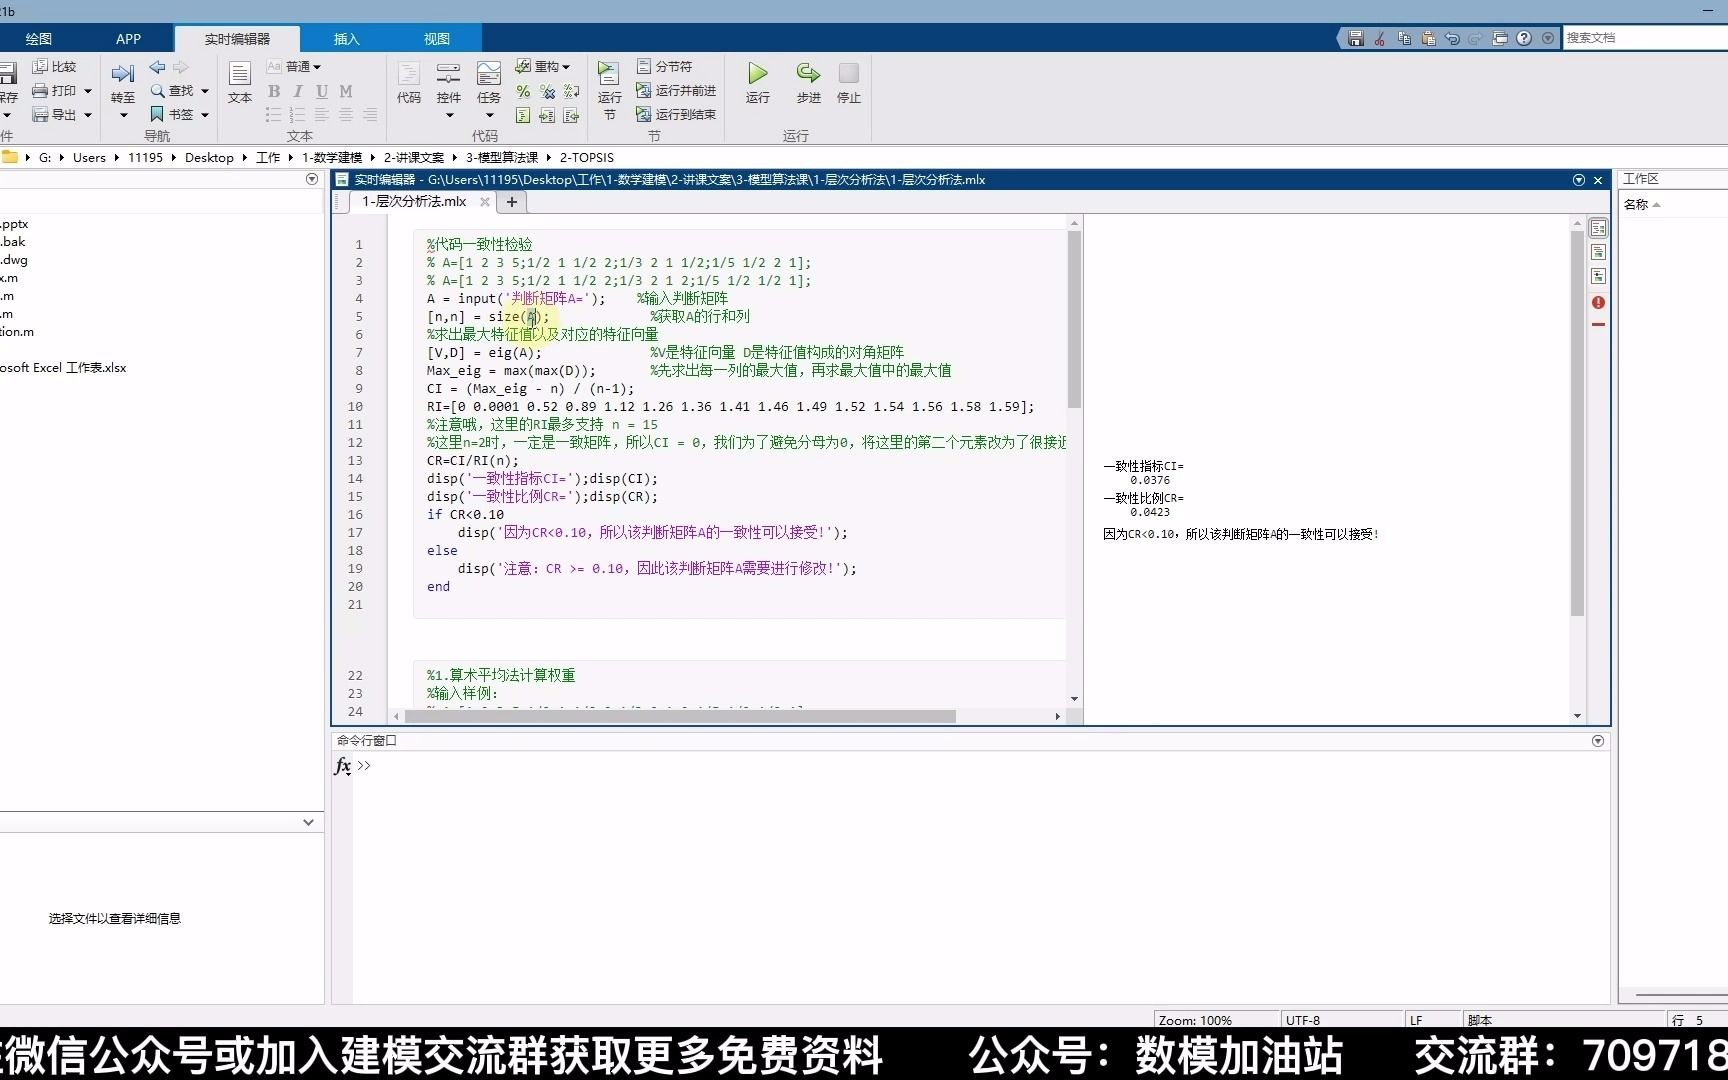Toggle Monospace (M) text formatting
The height and width of the screenshot is (1080, 1728).
[x=346, y=91]
